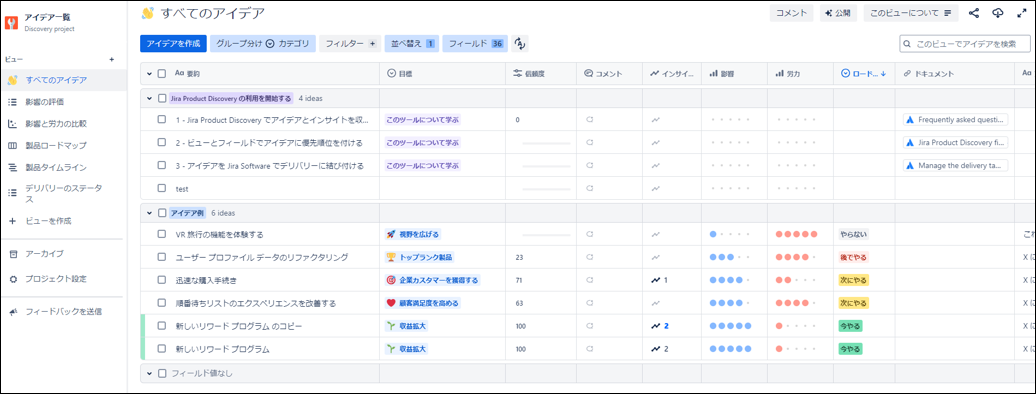Click the Frequently asked questions document chip

[x=955, y=120]
